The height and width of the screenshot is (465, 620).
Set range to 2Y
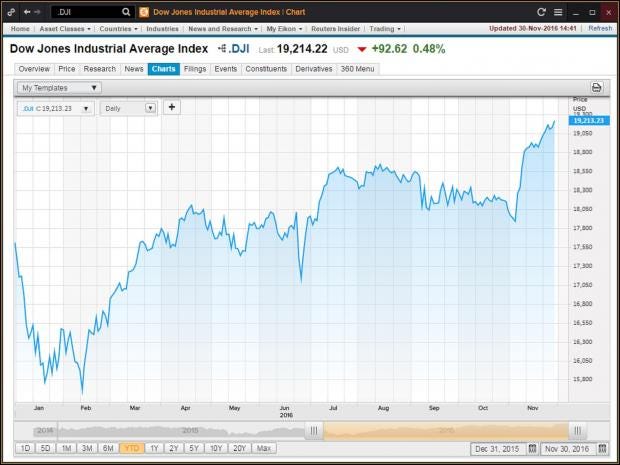tap(174, 448)
